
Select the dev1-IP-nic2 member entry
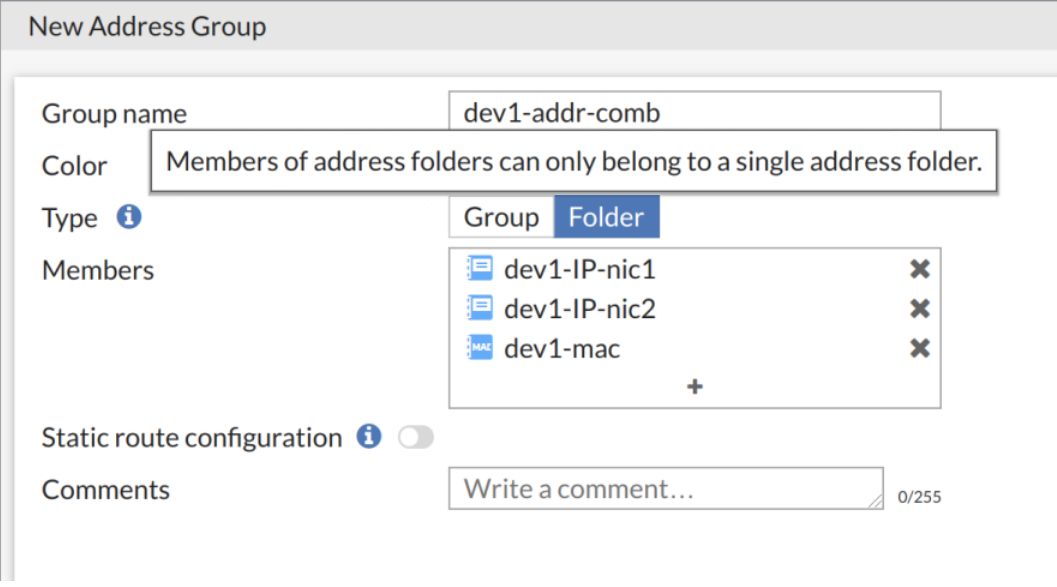[x=580, y=309]
